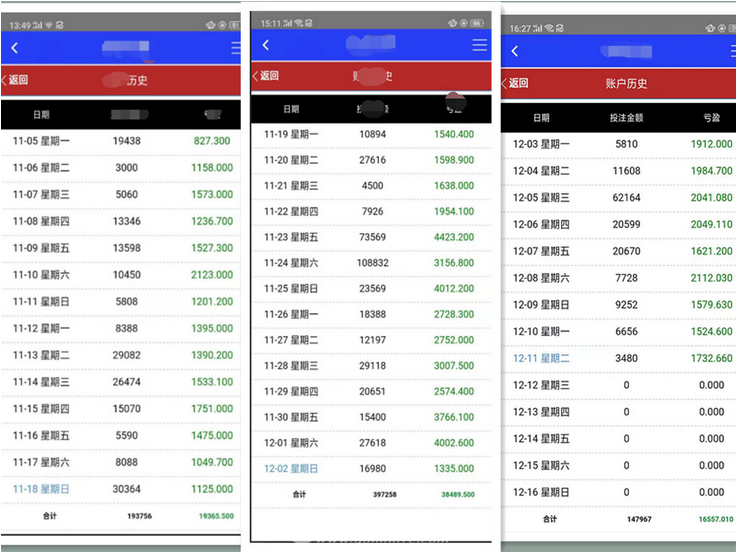741x552 pixels.
Task: Tap back arrow in the 13:49 screen header
Action: (x=14, y=48)
